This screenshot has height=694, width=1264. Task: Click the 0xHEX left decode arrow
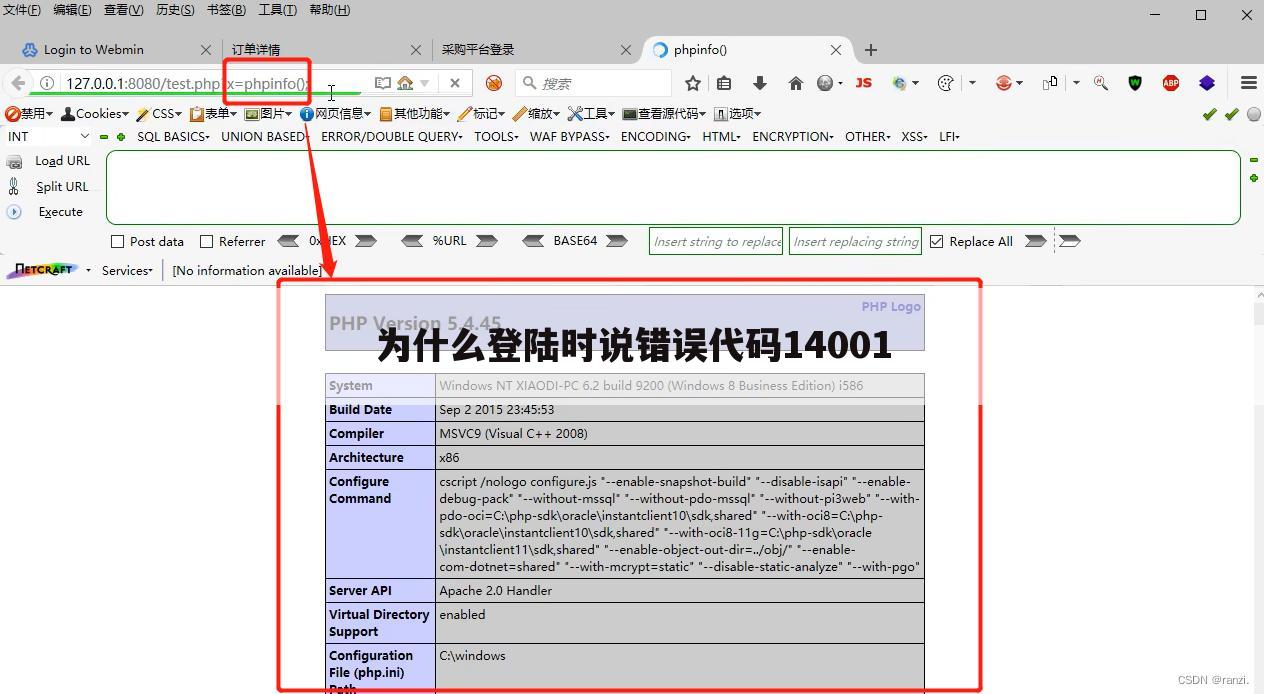[288, 241]
